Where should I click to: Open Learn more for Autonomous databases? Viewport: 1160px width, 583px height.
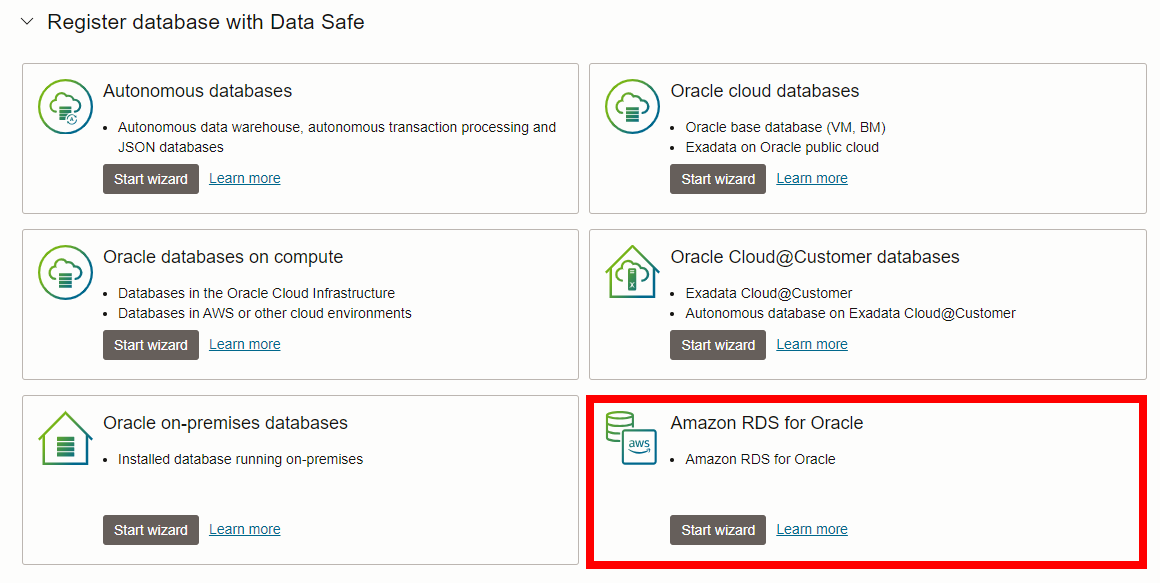(244, 178)
